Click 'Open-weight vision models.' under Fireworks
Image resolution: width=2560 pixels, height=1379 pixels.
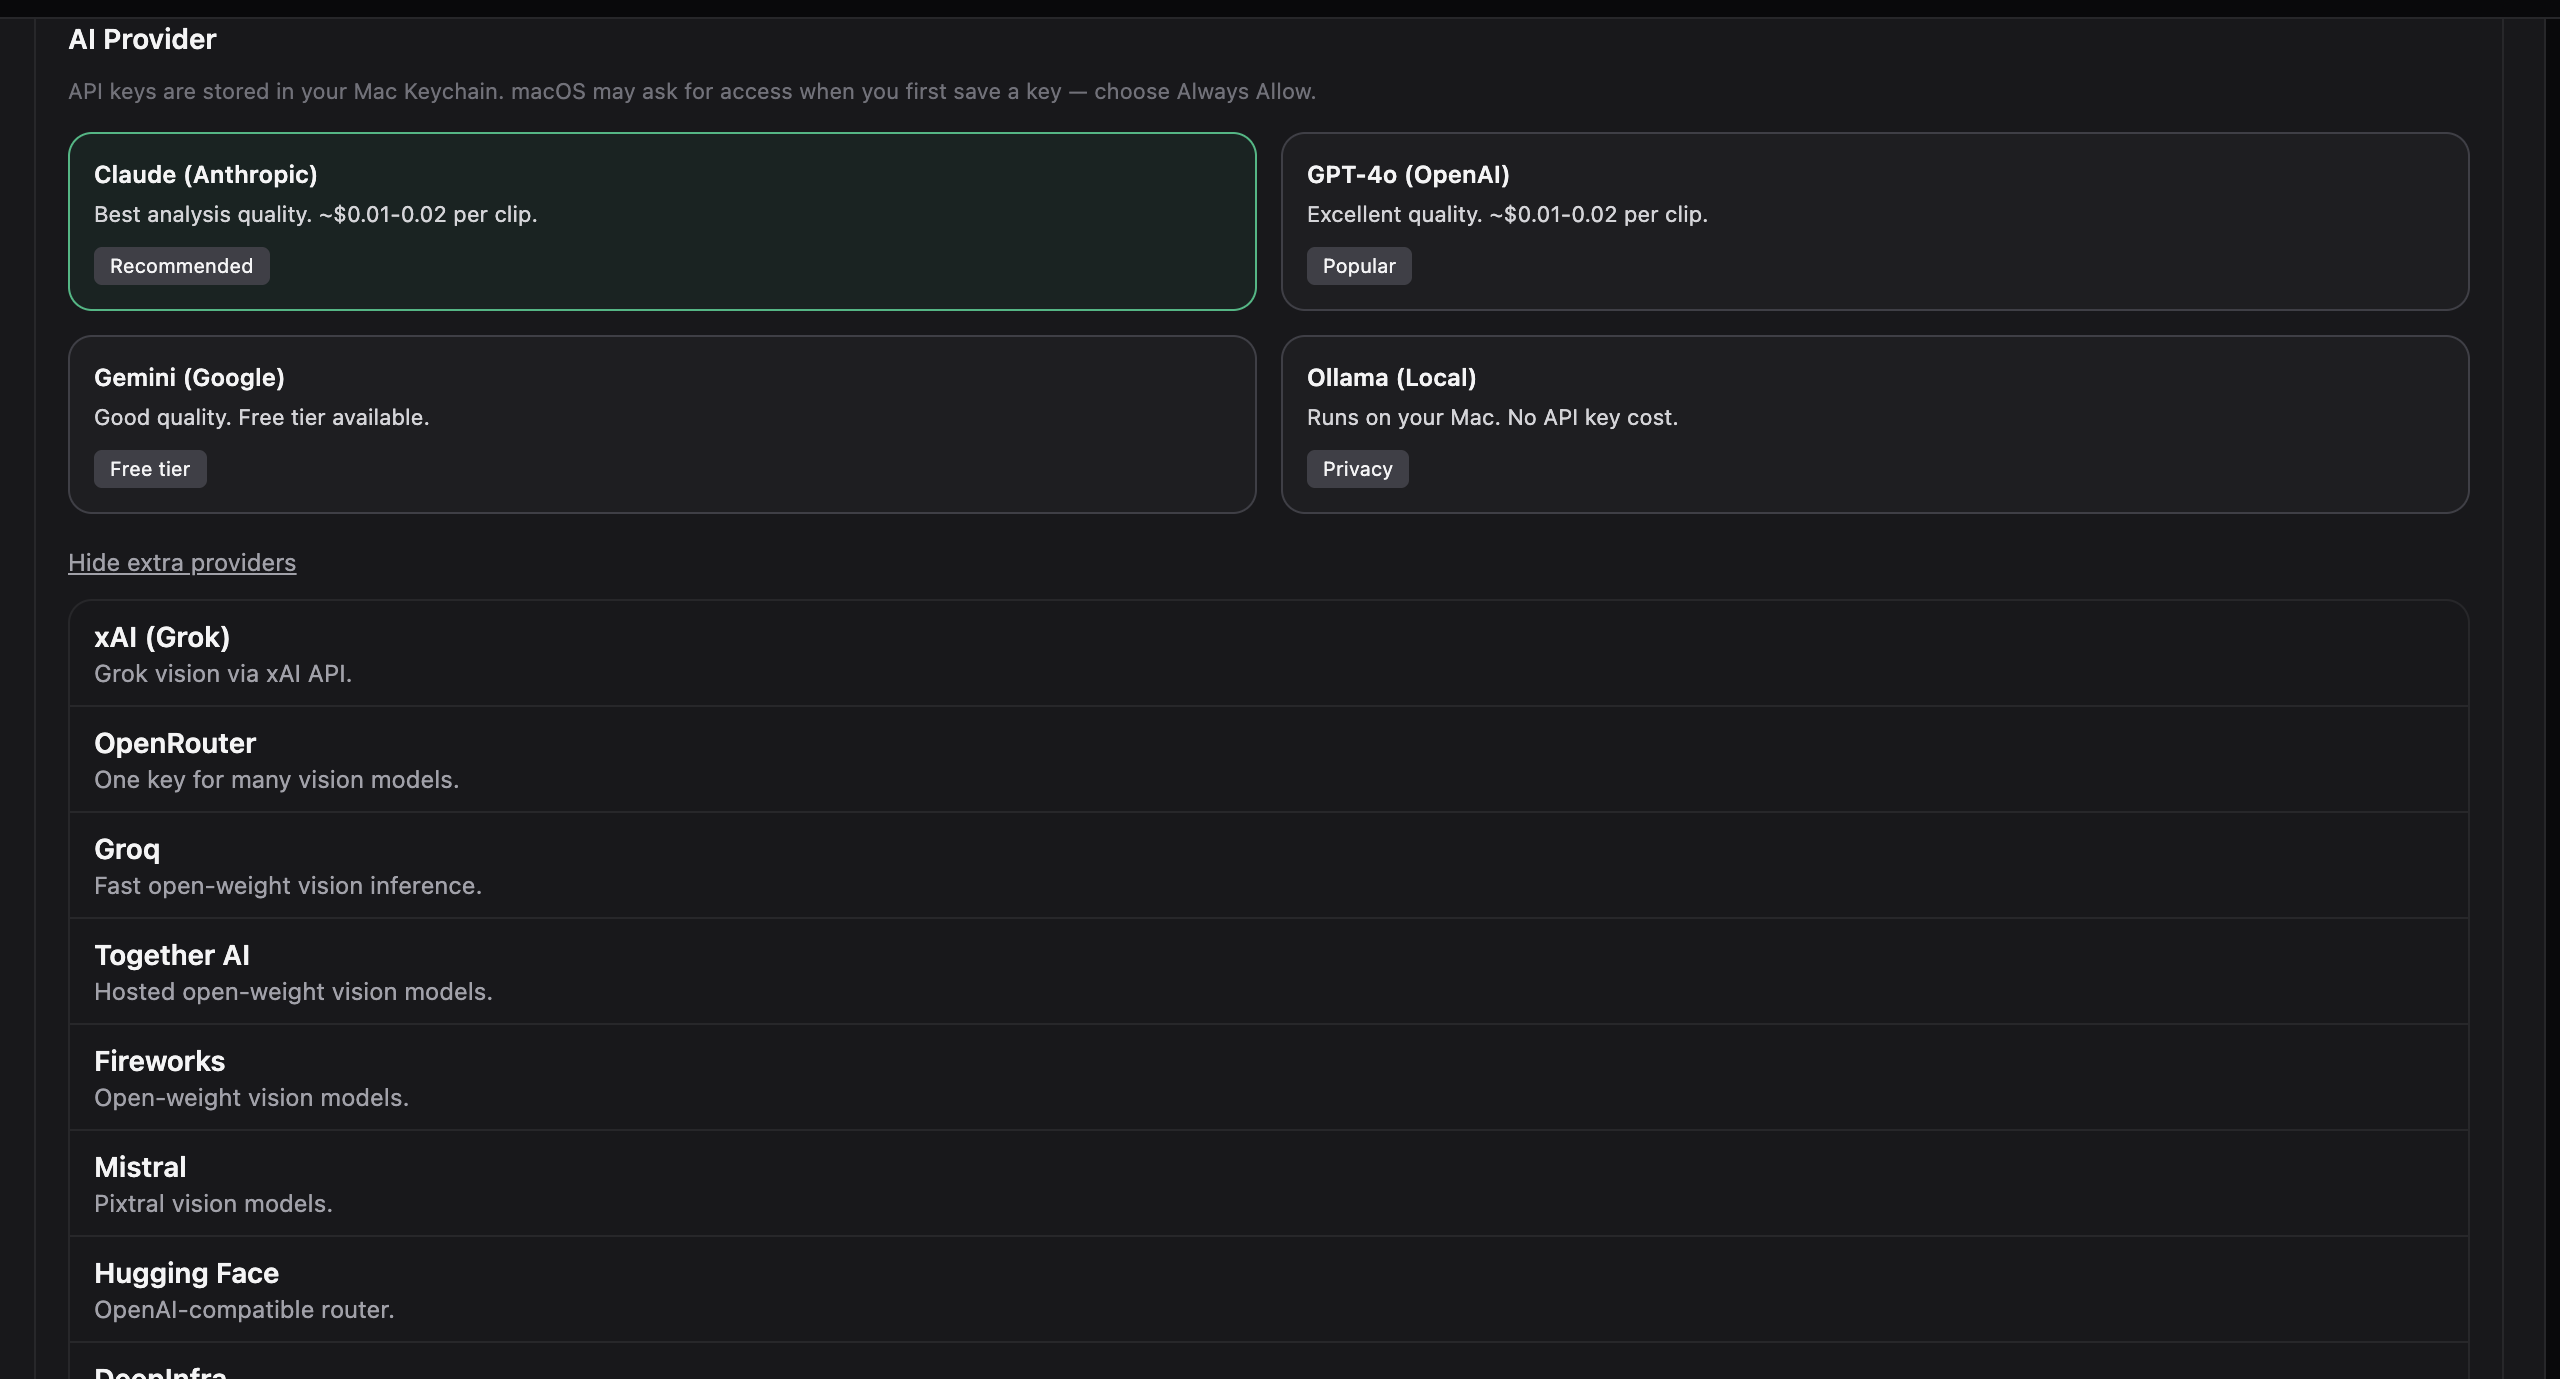point(251,1098)
